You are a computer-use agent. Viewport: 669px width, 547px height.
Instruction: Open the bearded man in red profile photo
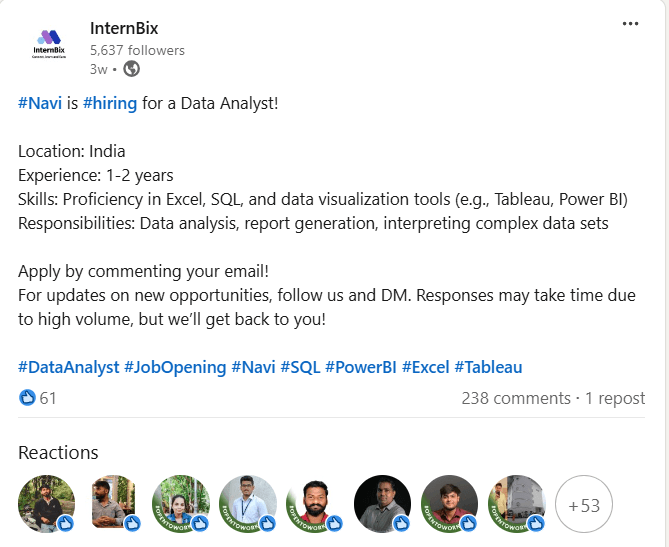click(315, 504)
